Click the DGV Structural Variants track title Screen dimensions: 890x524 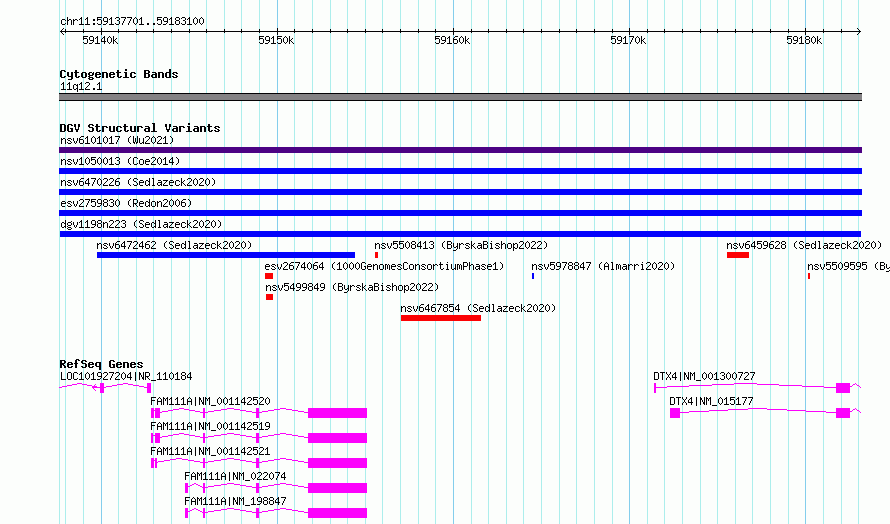coord(140,128)
